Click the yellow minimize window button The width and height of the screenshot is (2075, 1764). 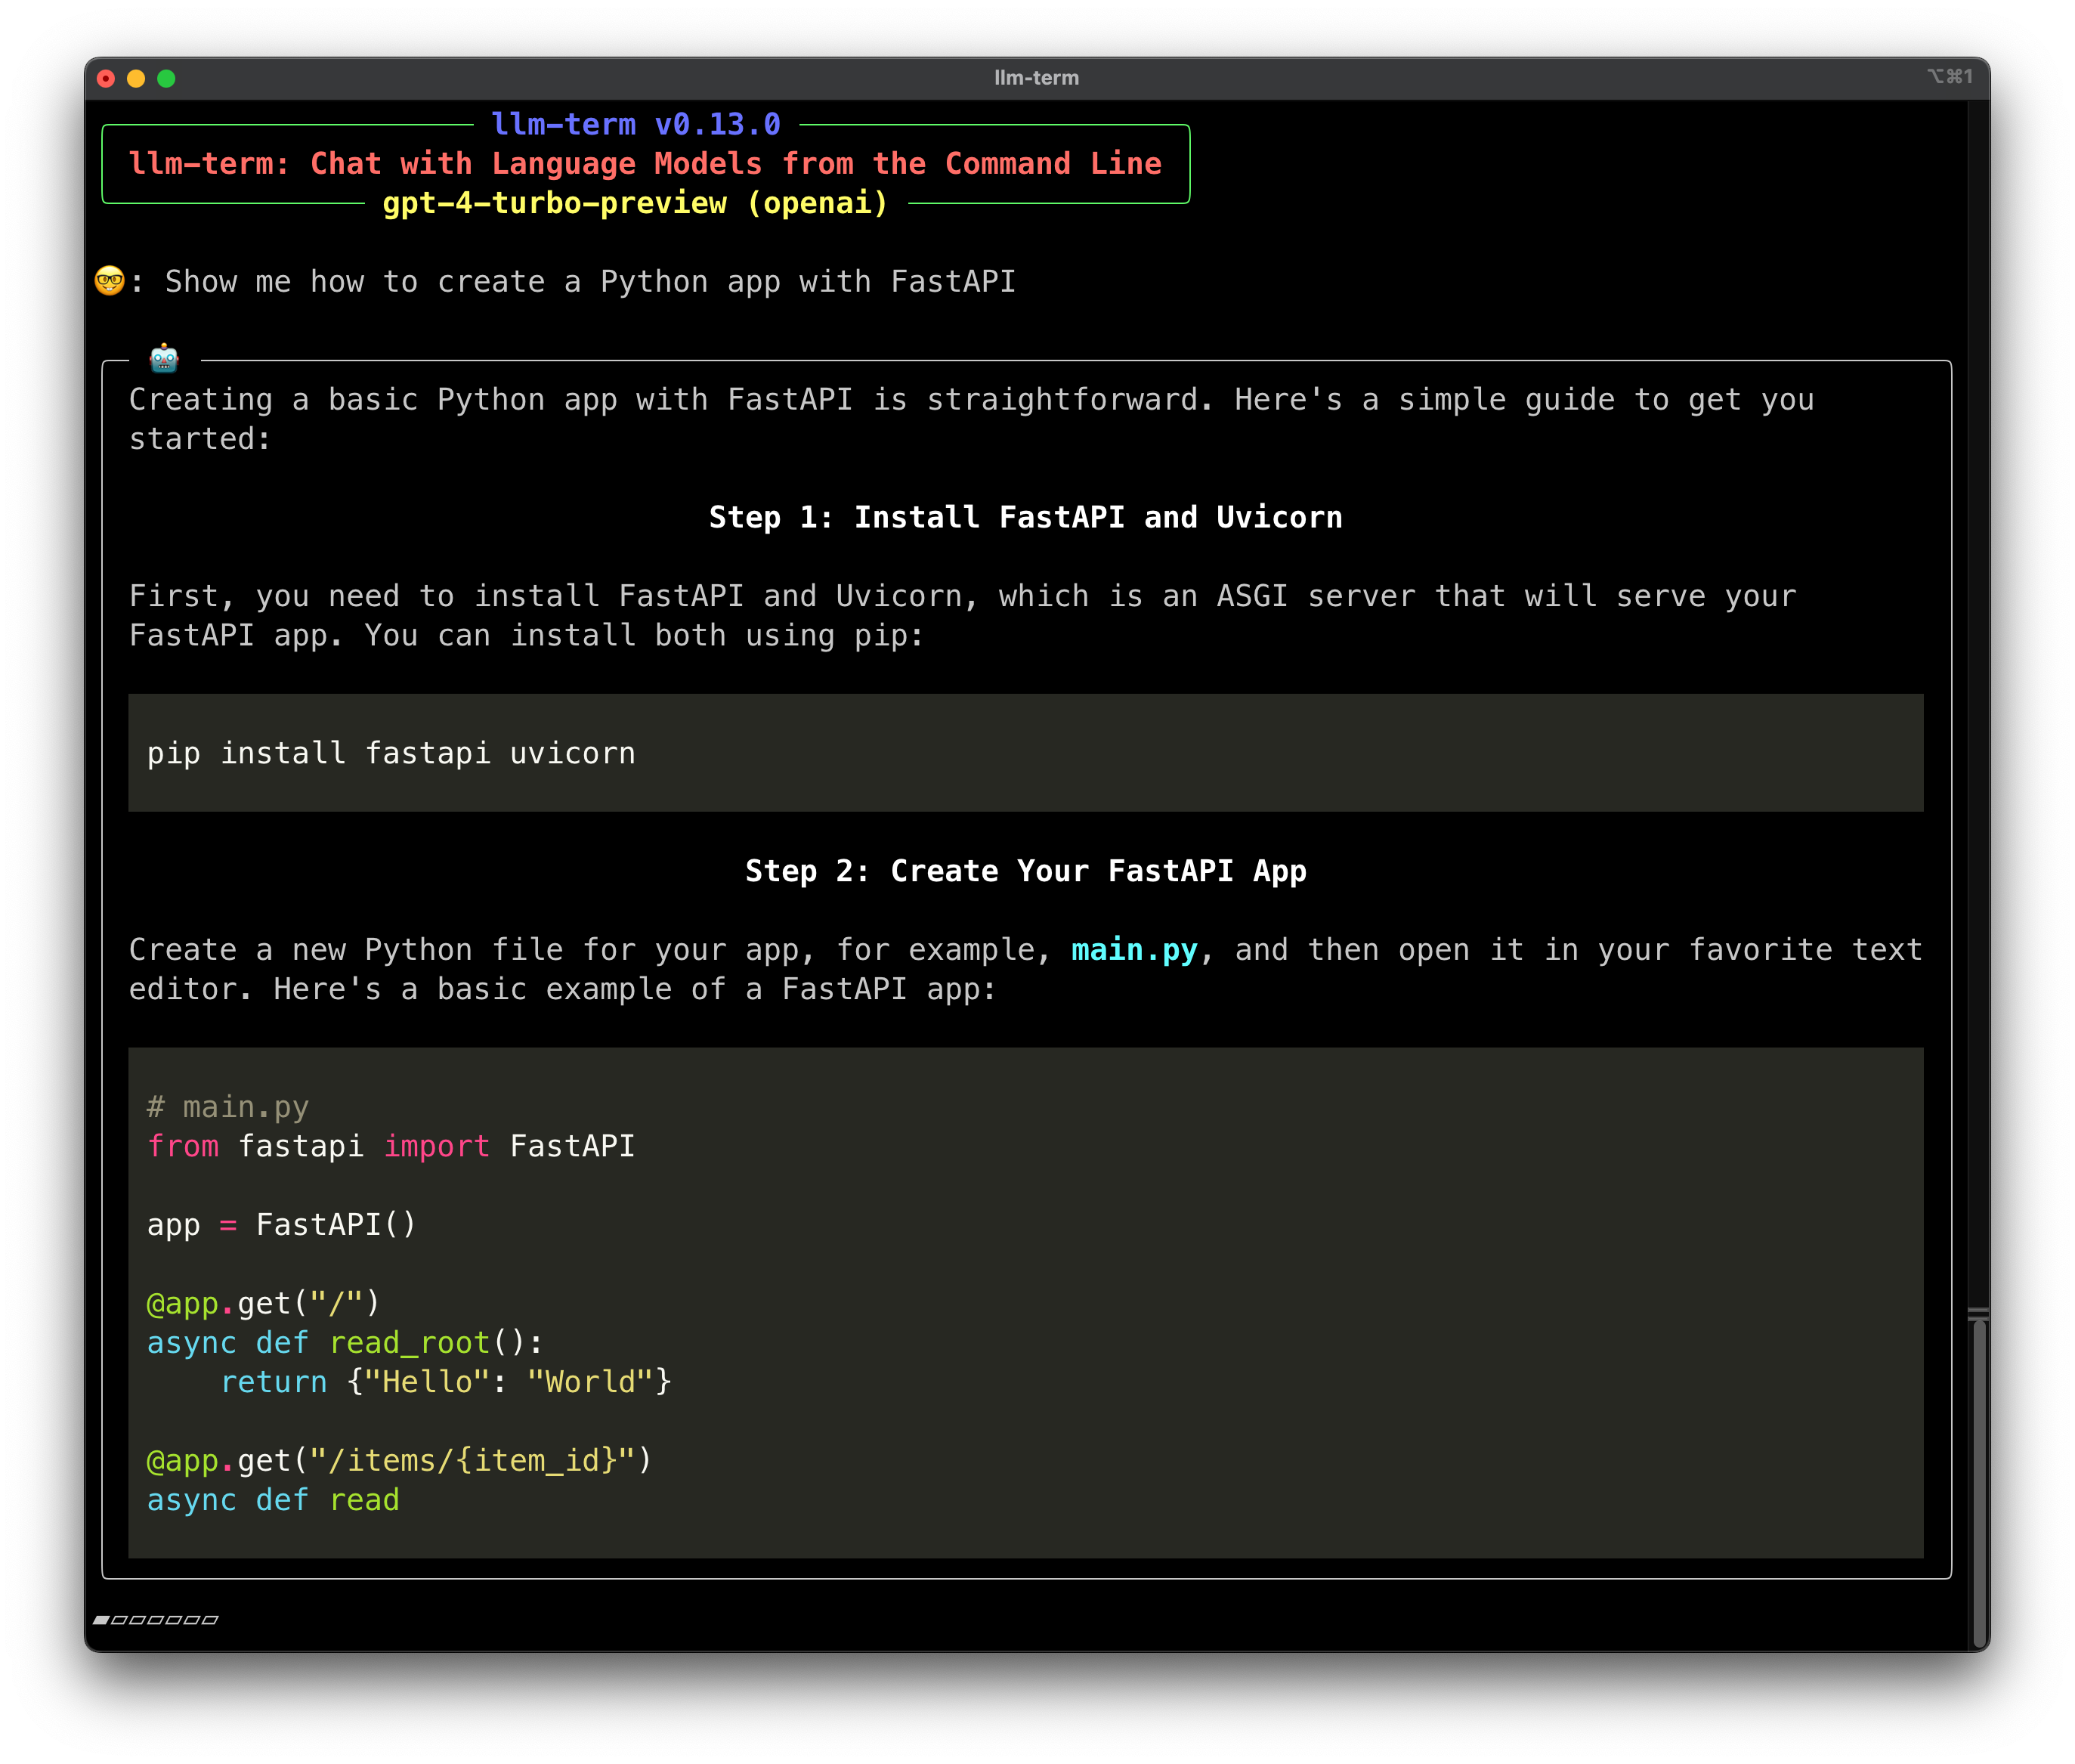click(136, 78)
